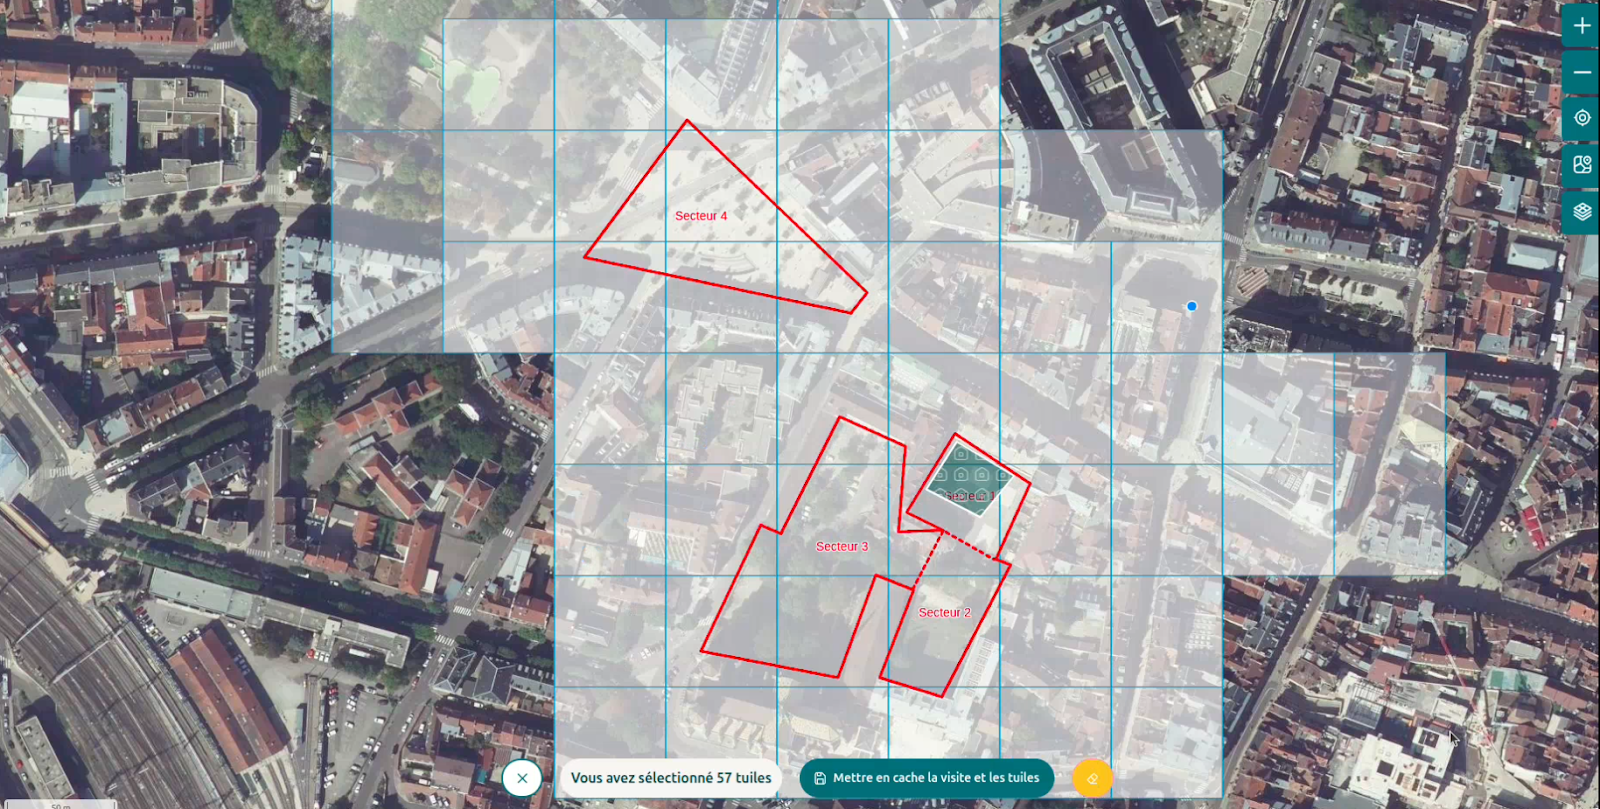The width and height of the screenshot is (1600, 809).
Task: Zoom out with the minus button
Action: (x=1581, y=72)
